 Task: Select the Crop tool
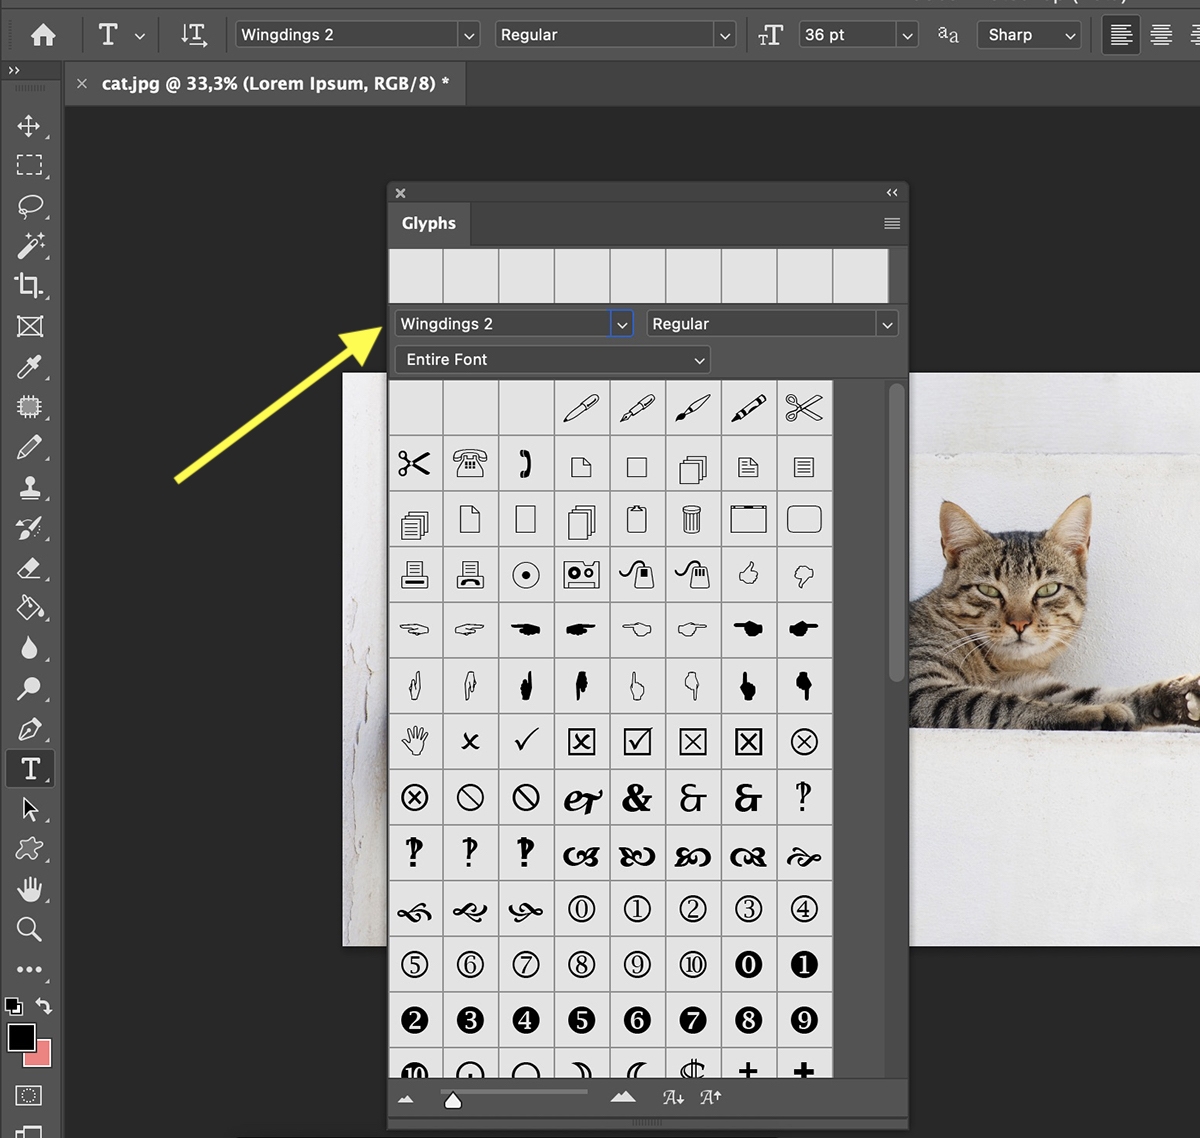tap(29, 286)
